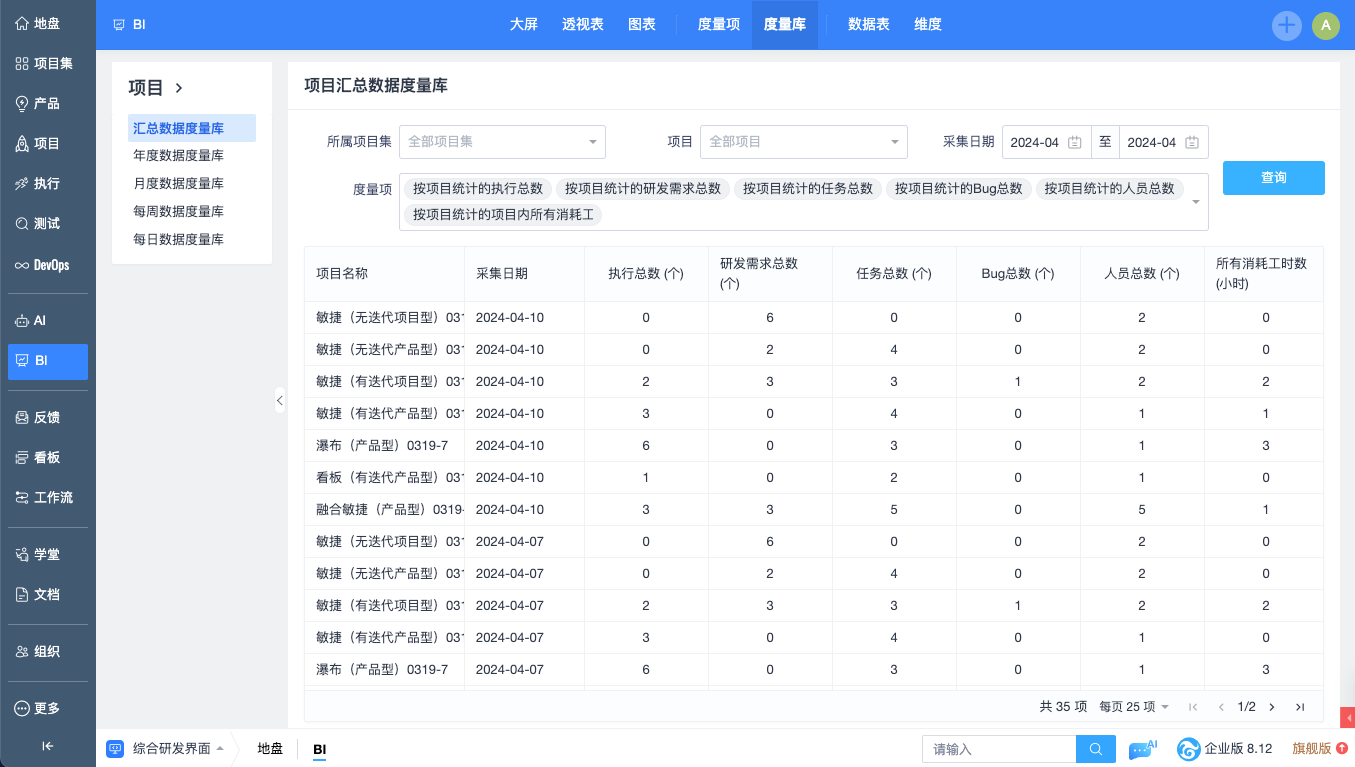The height and width of the screenshot is (767, 1355).
Task: Click the blue plus create button
Action: click(x=1287, y=26)
